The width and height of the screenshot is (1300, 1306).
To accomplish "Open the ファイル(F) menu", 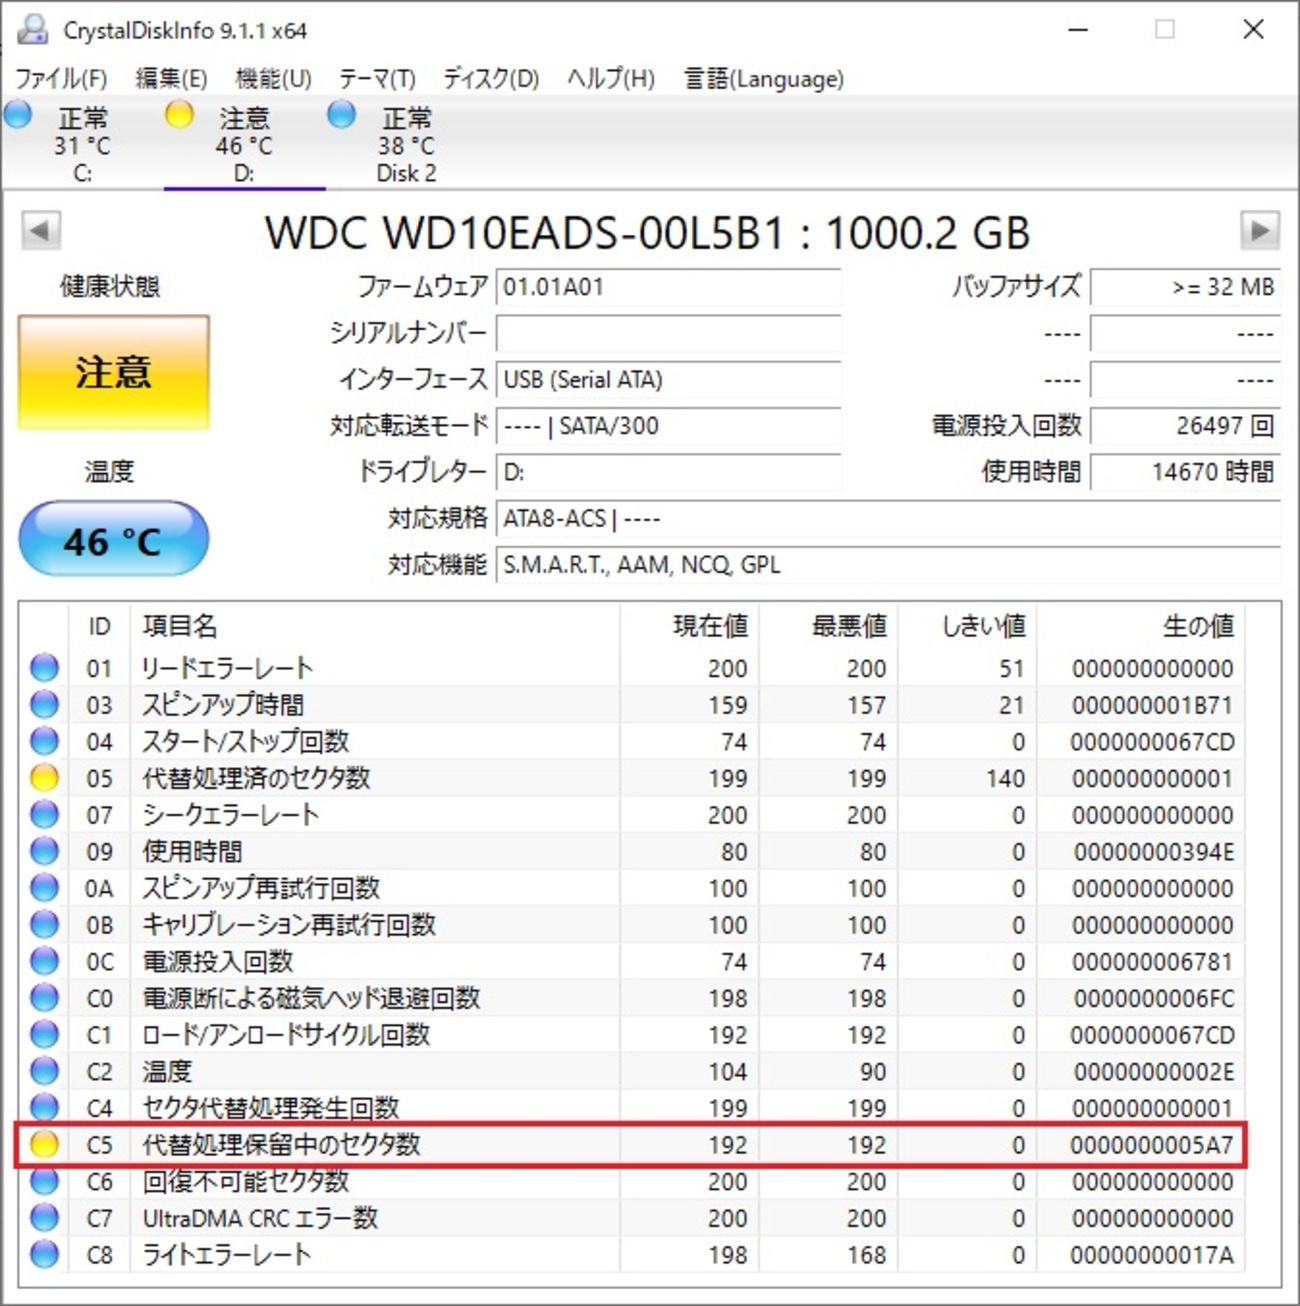I will click(x=61, y=78).
